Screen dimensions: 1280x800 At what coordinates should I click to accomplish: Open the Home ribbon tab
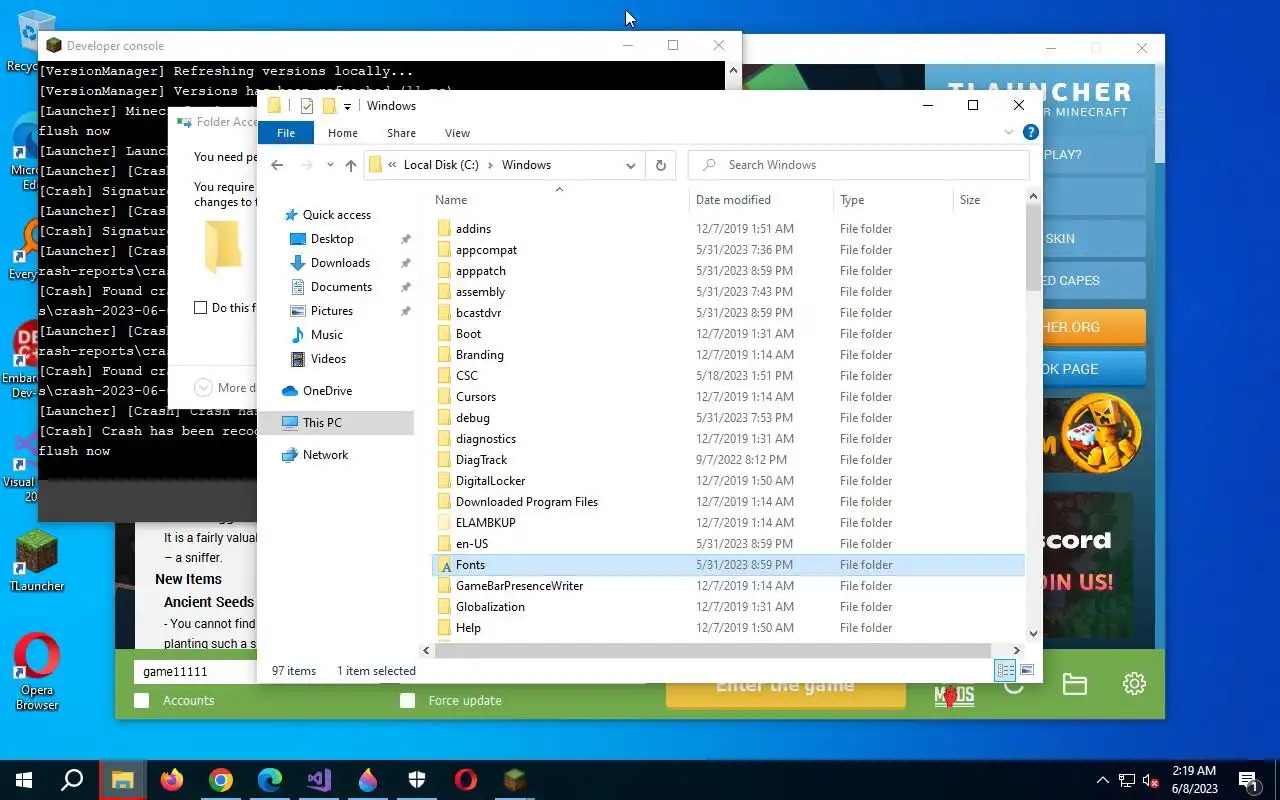(x=343, y=133)
